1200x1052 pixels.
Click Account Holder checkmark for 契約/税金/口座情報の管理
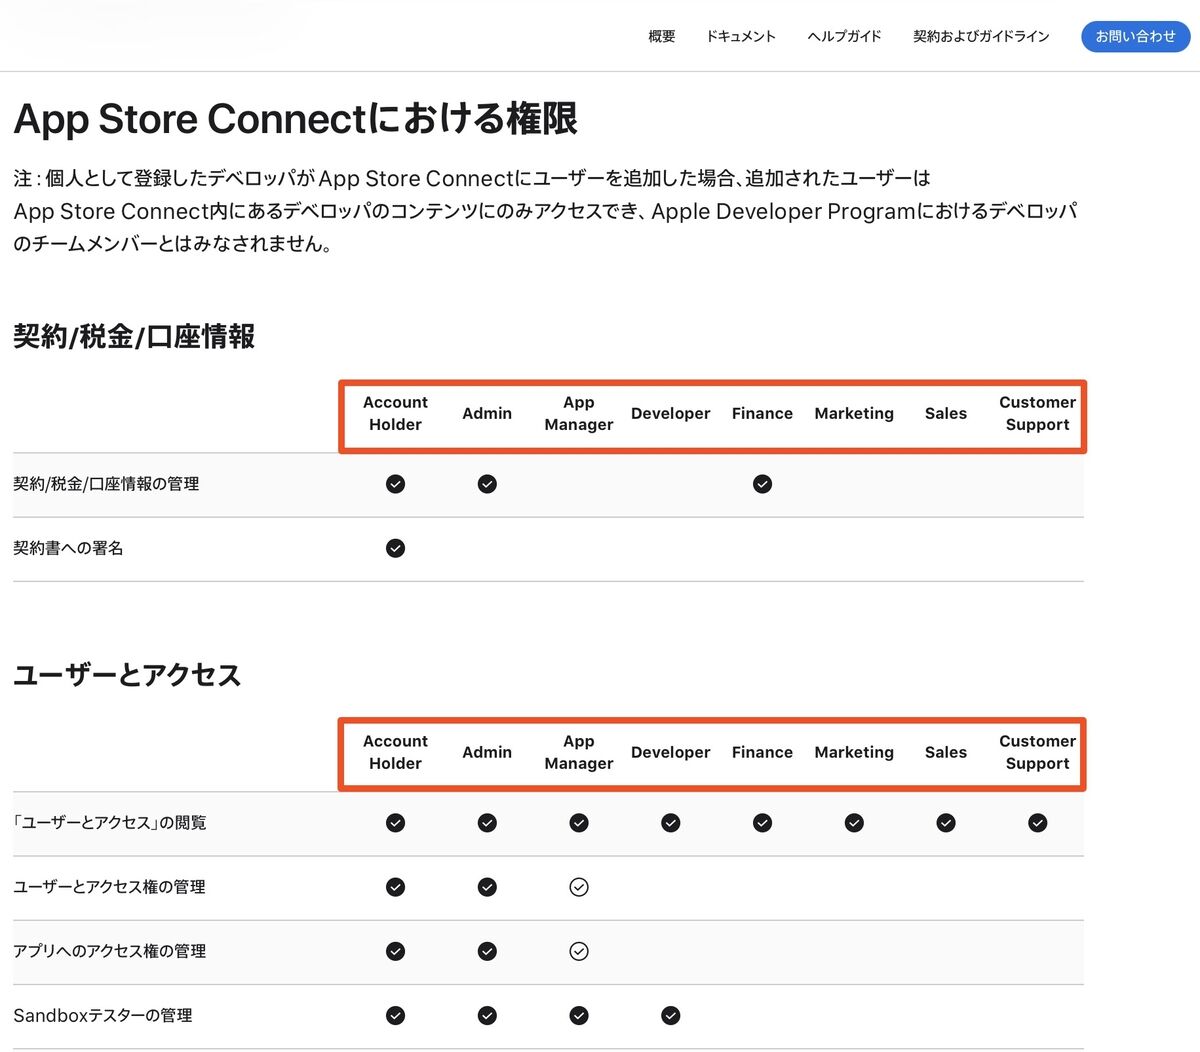tap(395, 484)
